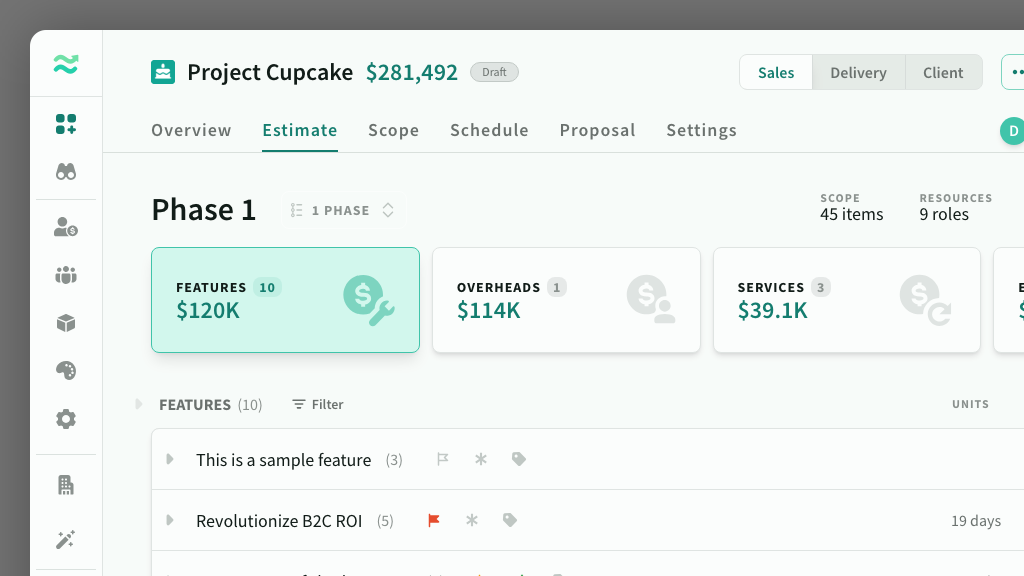Screen dimensions: 1024x576
Task: Expand the 'This is a sample feature' row
Action: click(170, 459)
